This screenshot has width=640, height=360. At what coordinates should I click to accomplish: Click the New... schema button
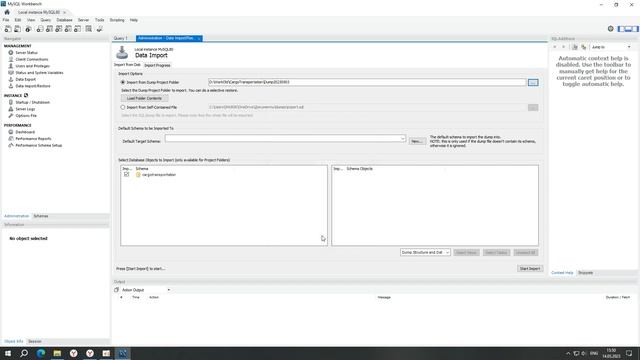416,141
